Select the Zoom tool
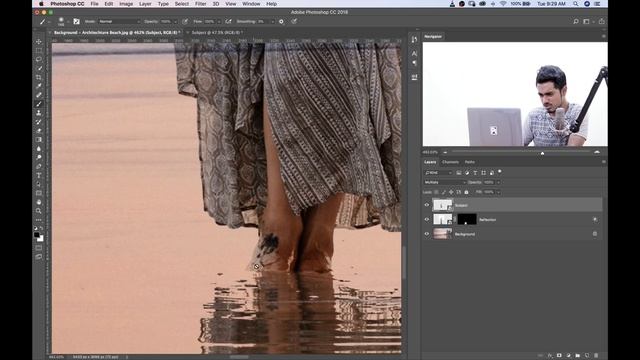The image size is (640, 360). pyautogui.click(x=39, y=211)
